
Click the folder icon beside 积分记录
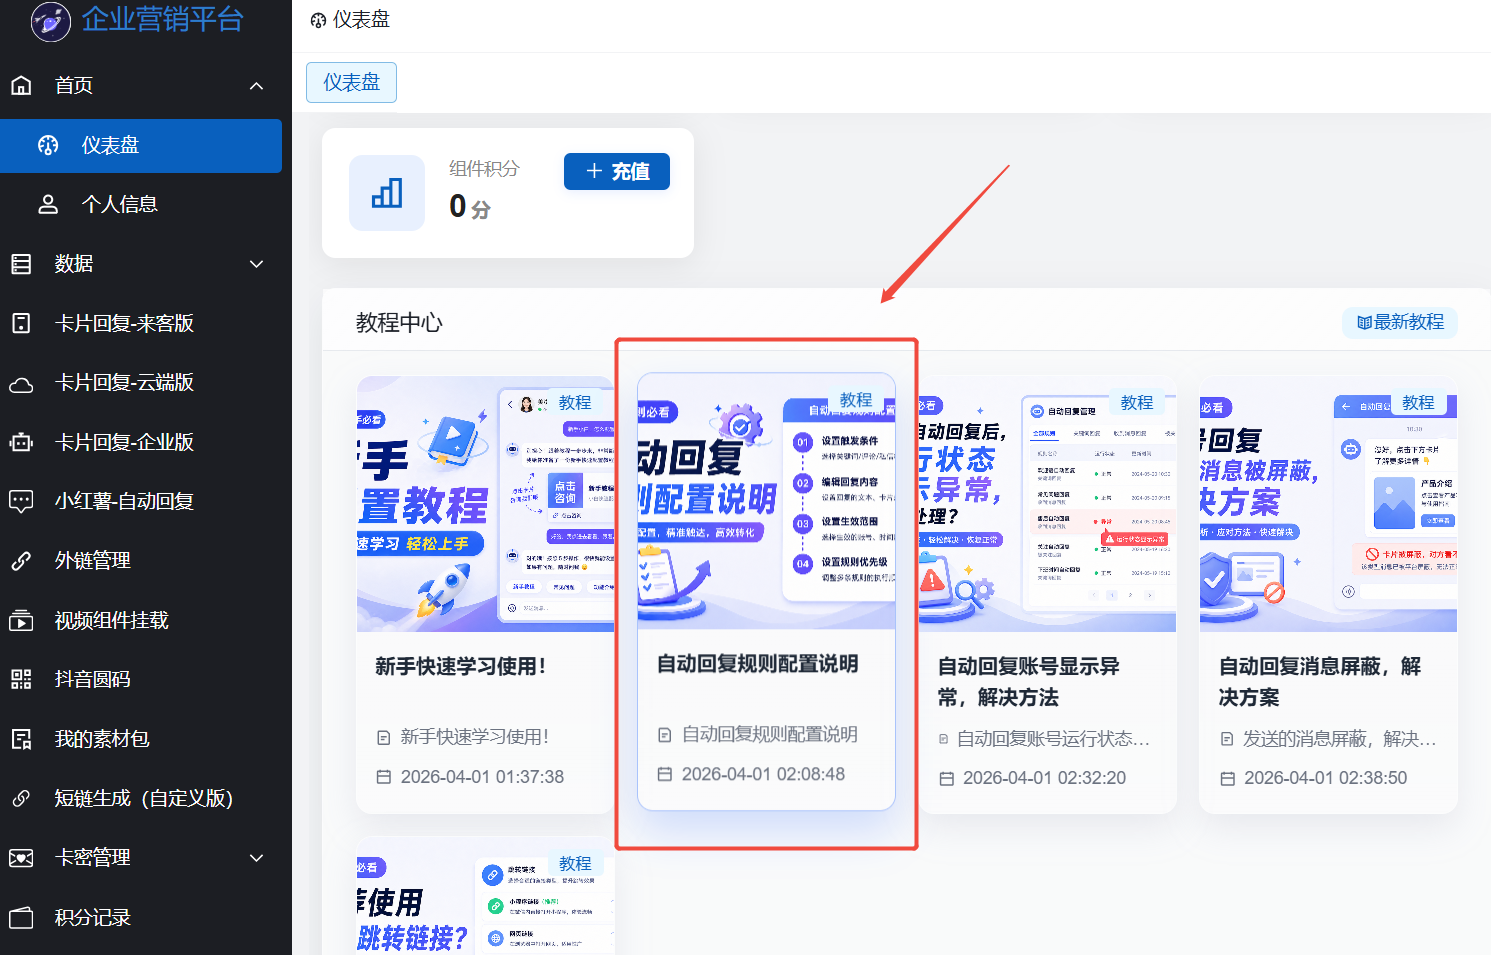tap(21, 918)
